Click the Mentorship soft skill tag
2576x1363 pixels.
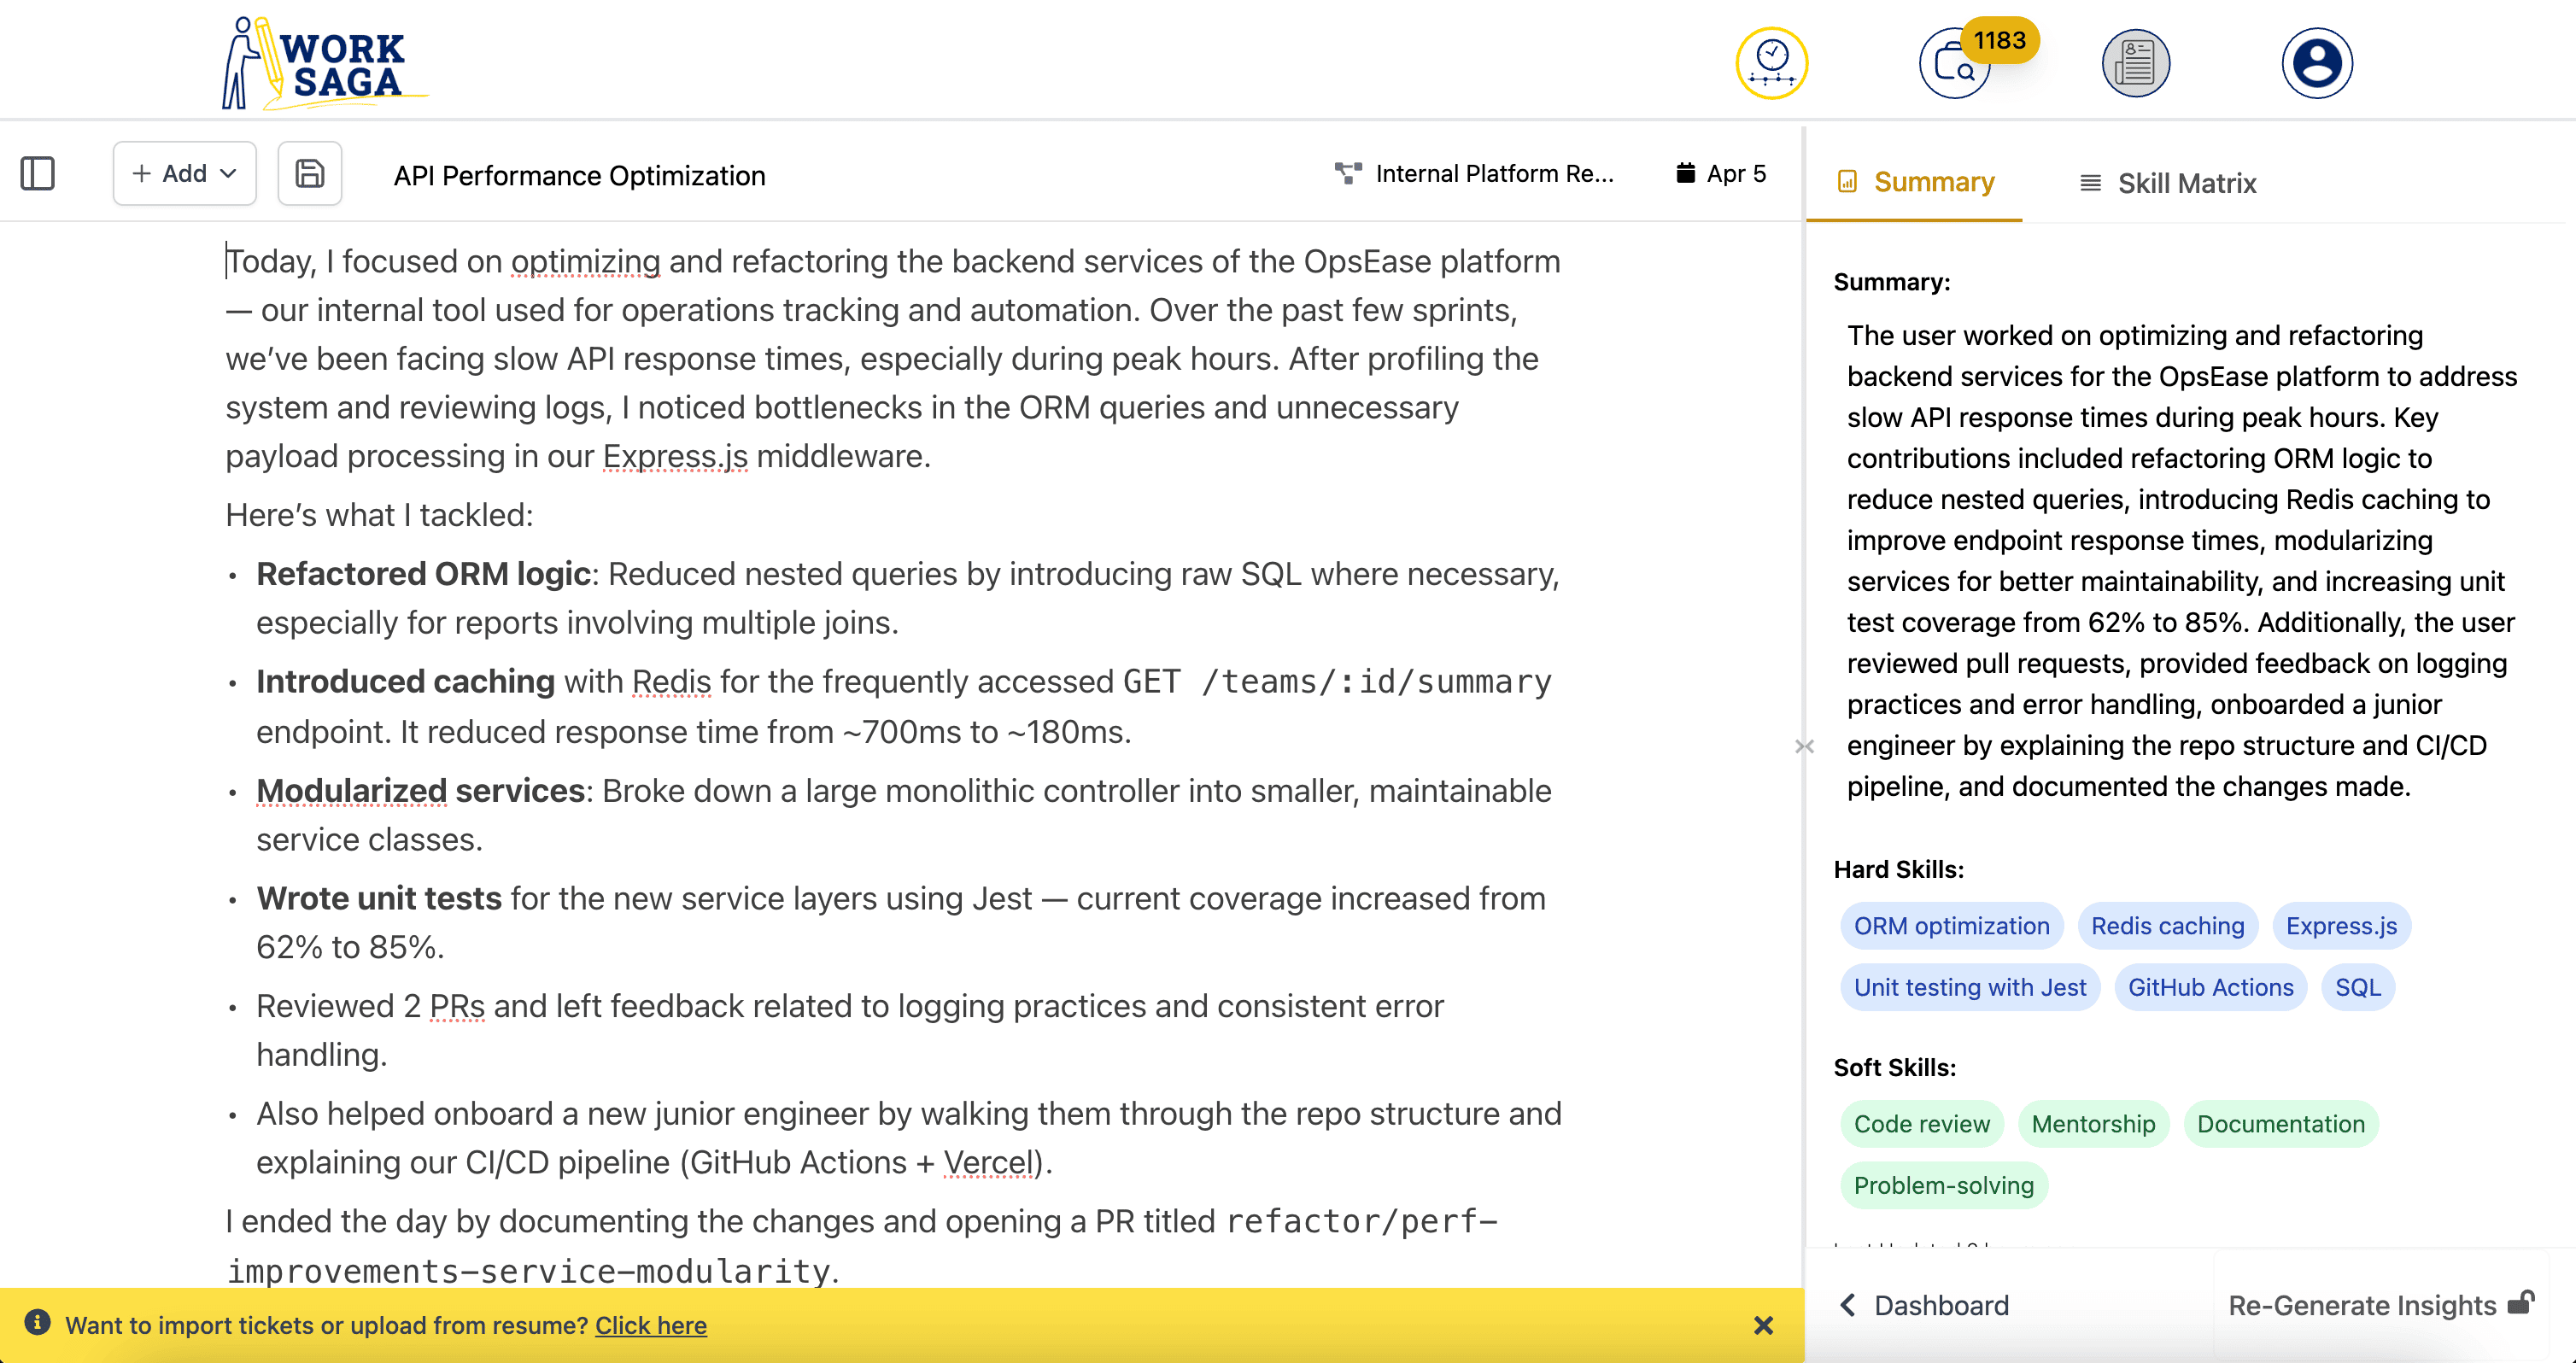[x=2093, y=1124]
